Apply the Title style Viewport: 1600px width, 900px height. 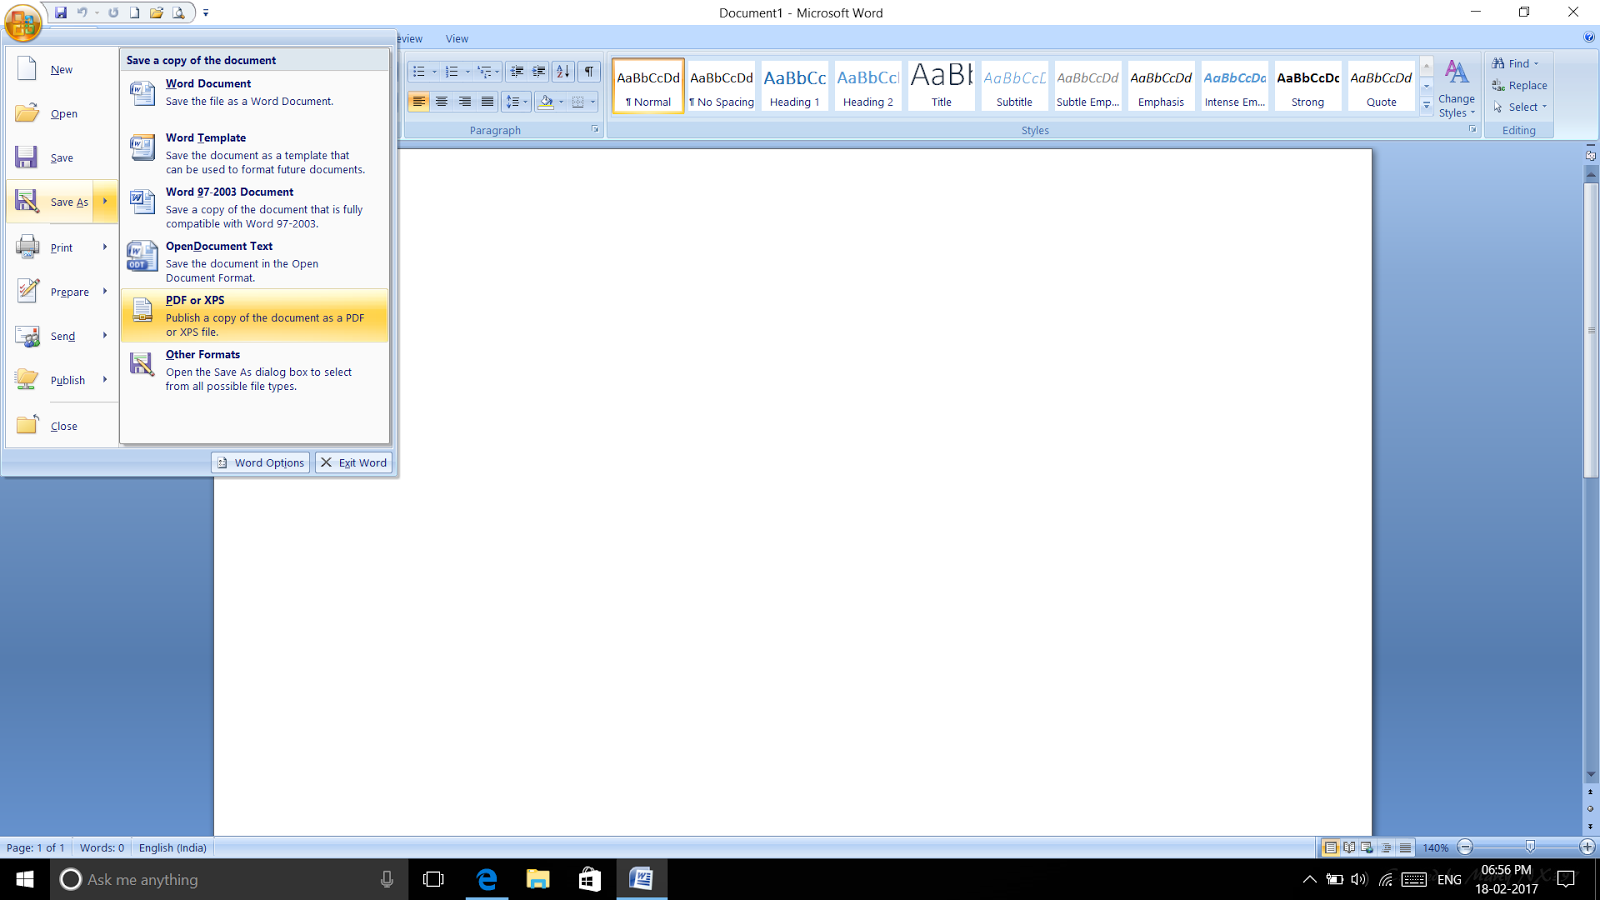[942, 85]
